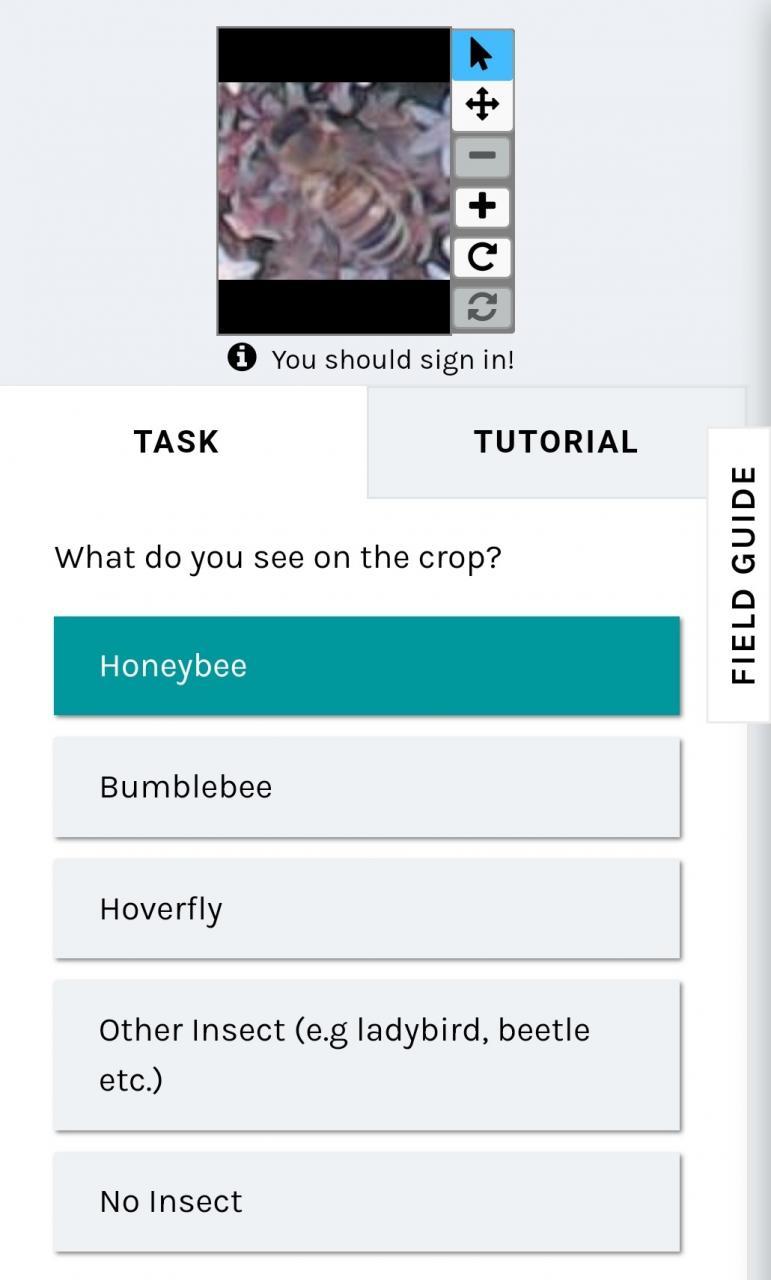
Task: Pick the Hoverfly answer
Action: (367, 909)
